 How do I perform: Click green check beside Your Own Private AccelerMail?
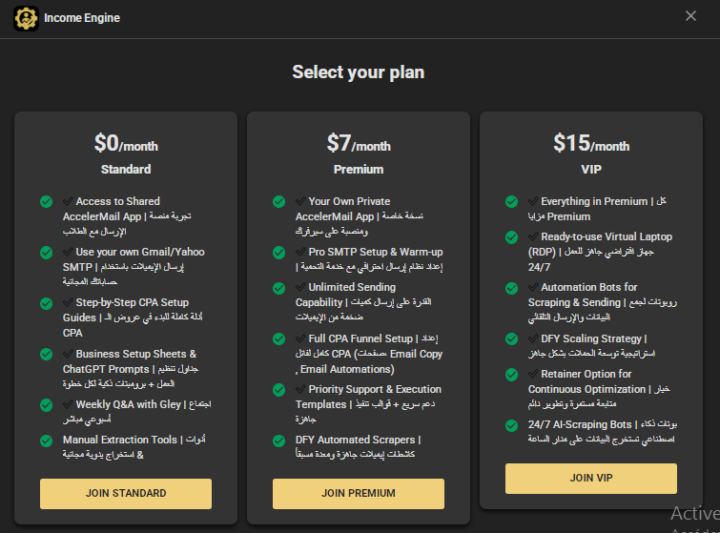tap(279, 202)
